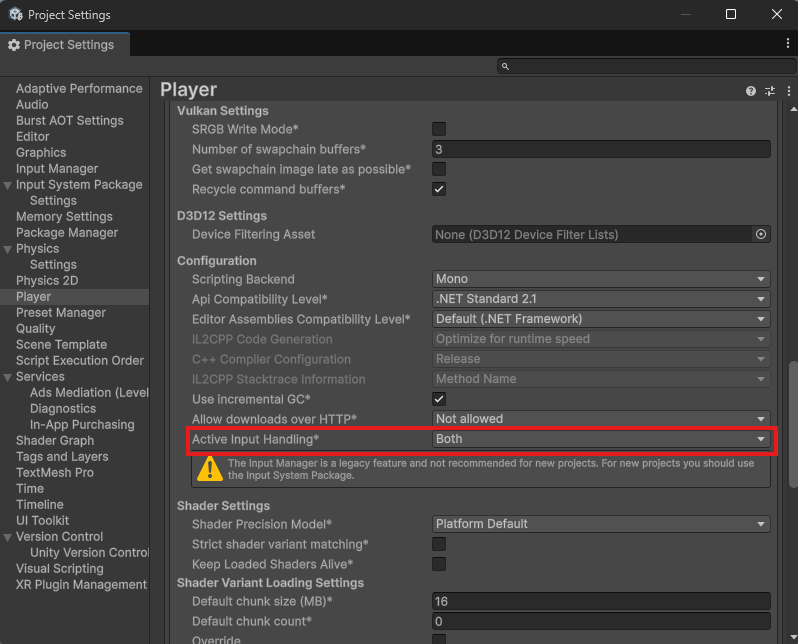Collapse the Physics tree arrow
This screenshot has height=644, width=798.
(x=7, y=249)
